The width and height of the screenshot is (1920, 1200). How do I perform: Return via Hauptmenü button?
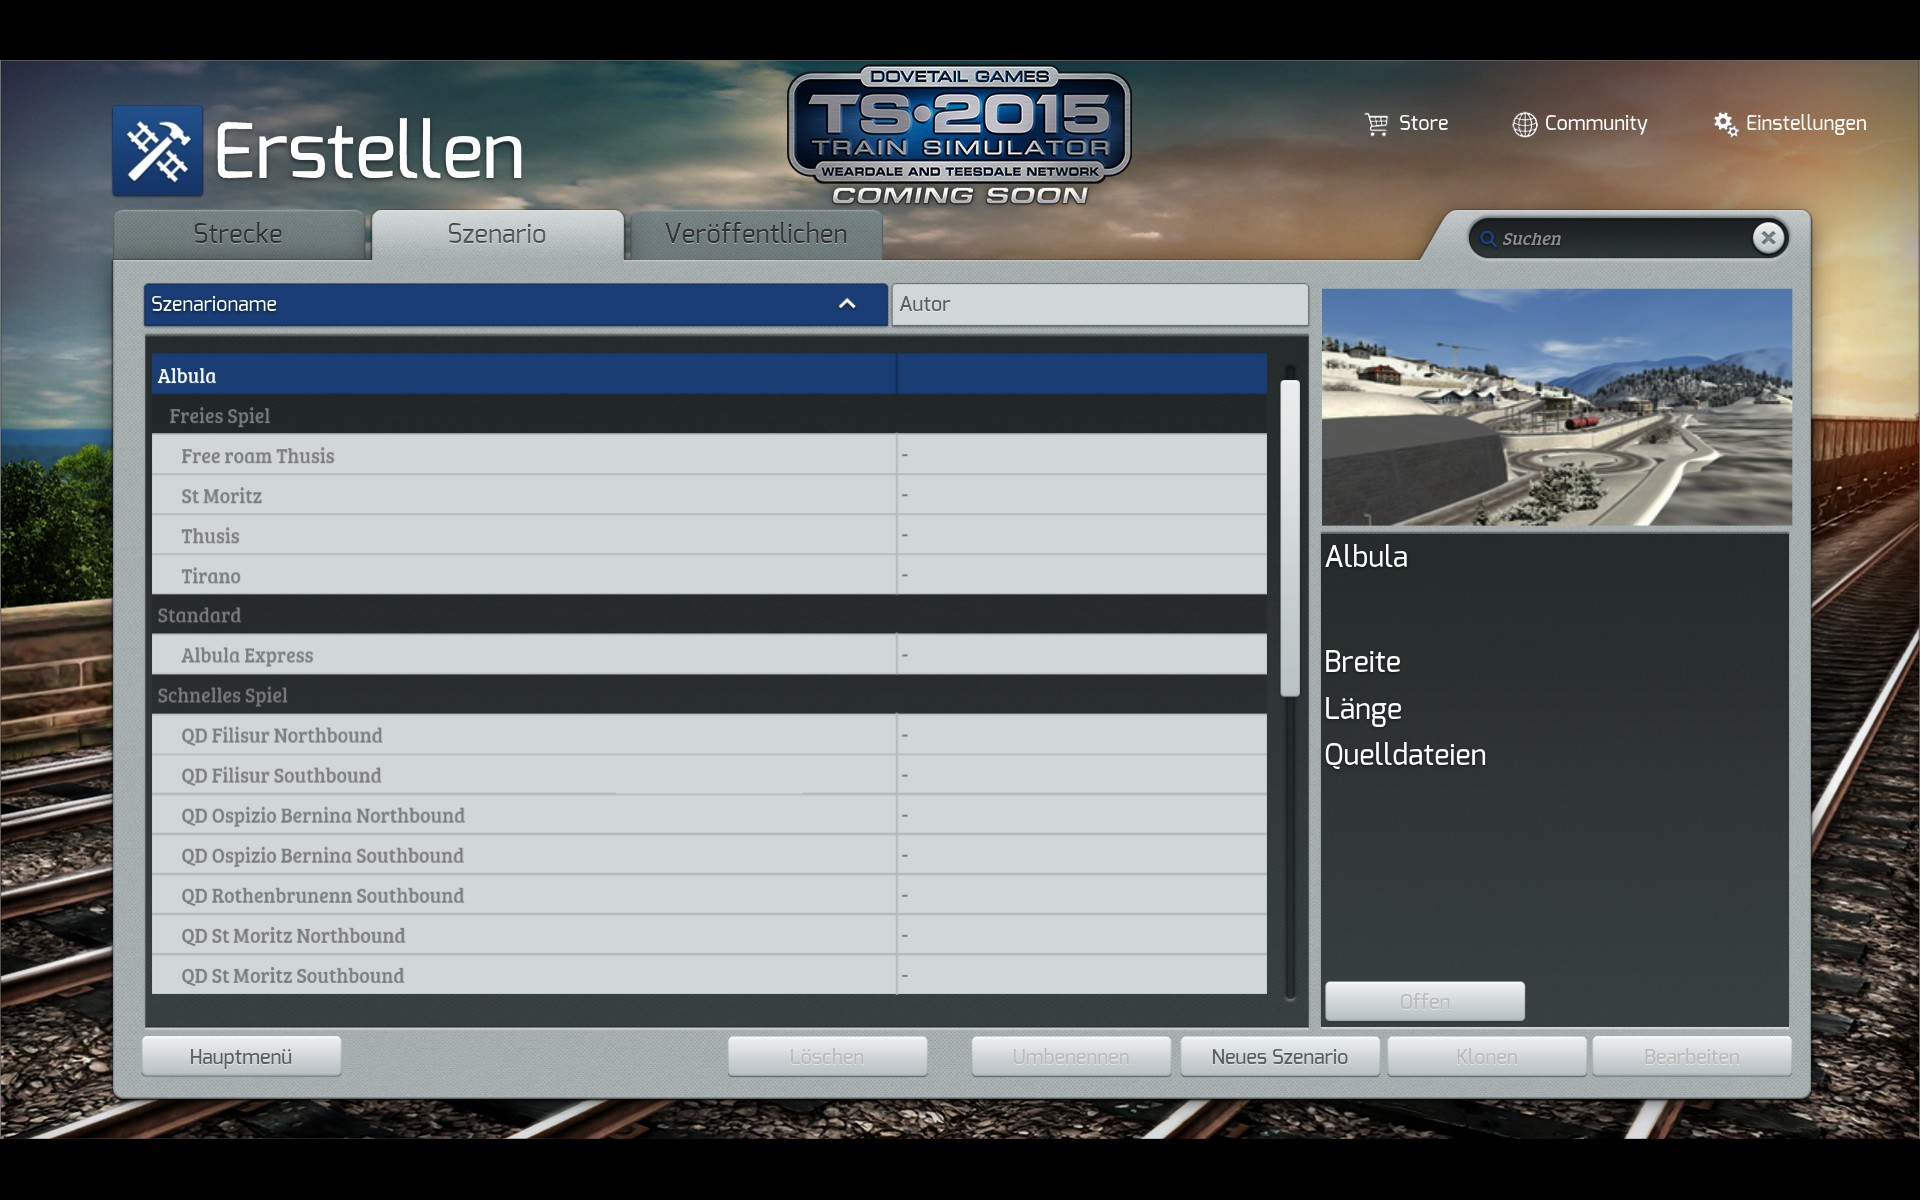(x=241, y=1057)
